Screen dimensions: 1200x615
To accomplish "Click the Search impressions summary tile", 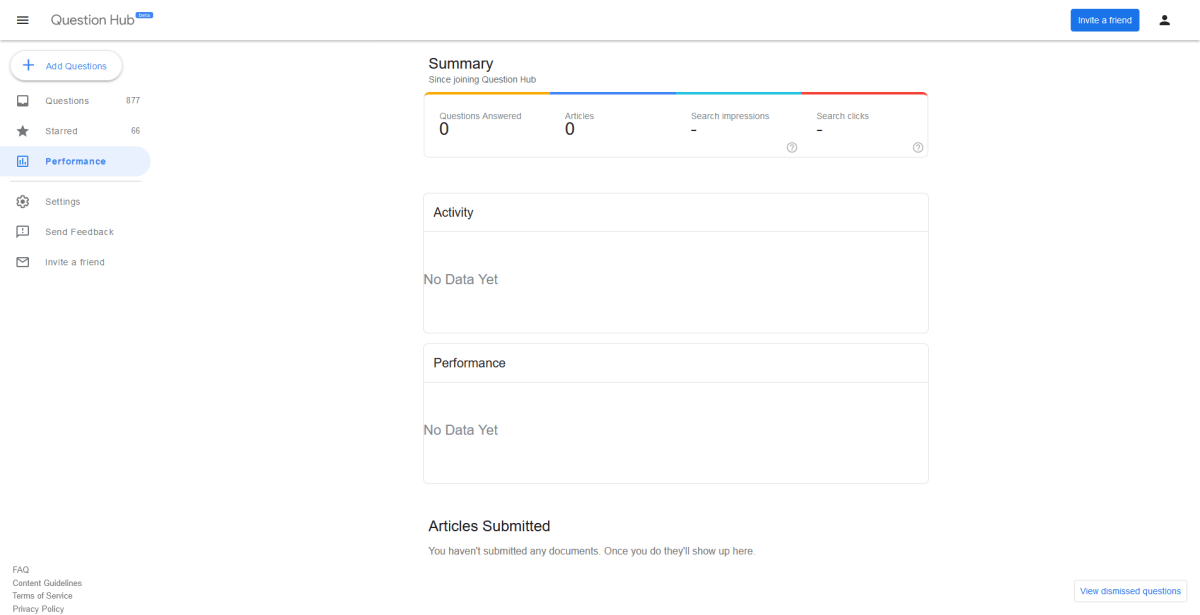I will [739, 124].
